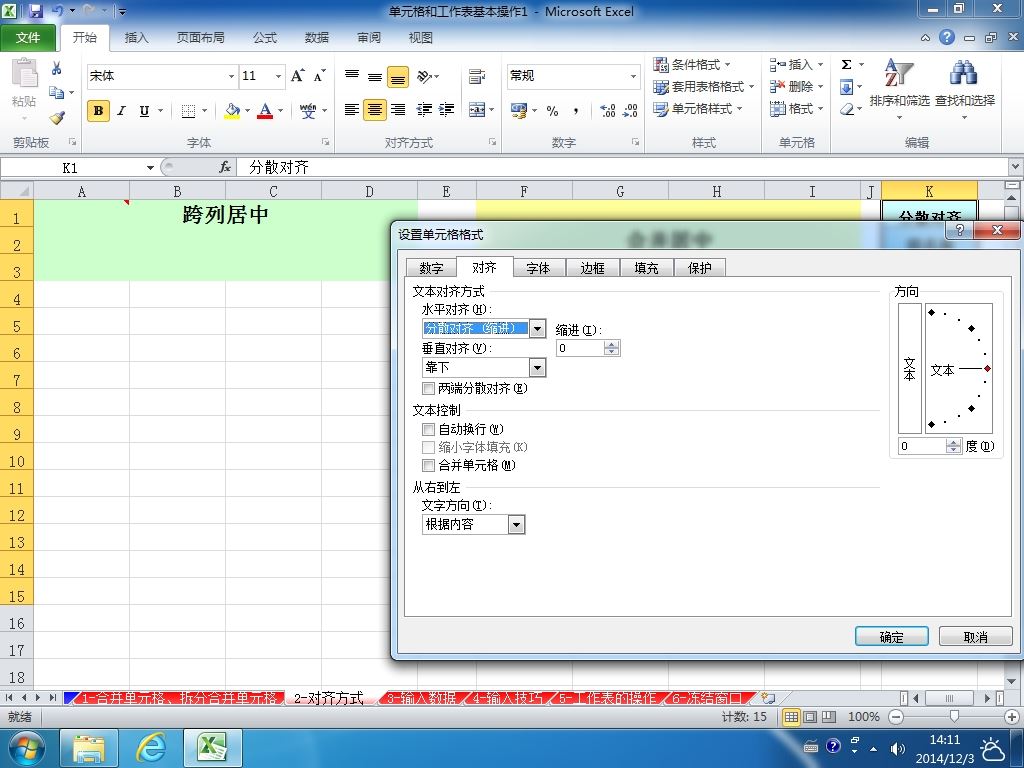Check the 两端分散对齐 checkbox
This screenshot has height=768, width=1024.
(x=428, y=389)
